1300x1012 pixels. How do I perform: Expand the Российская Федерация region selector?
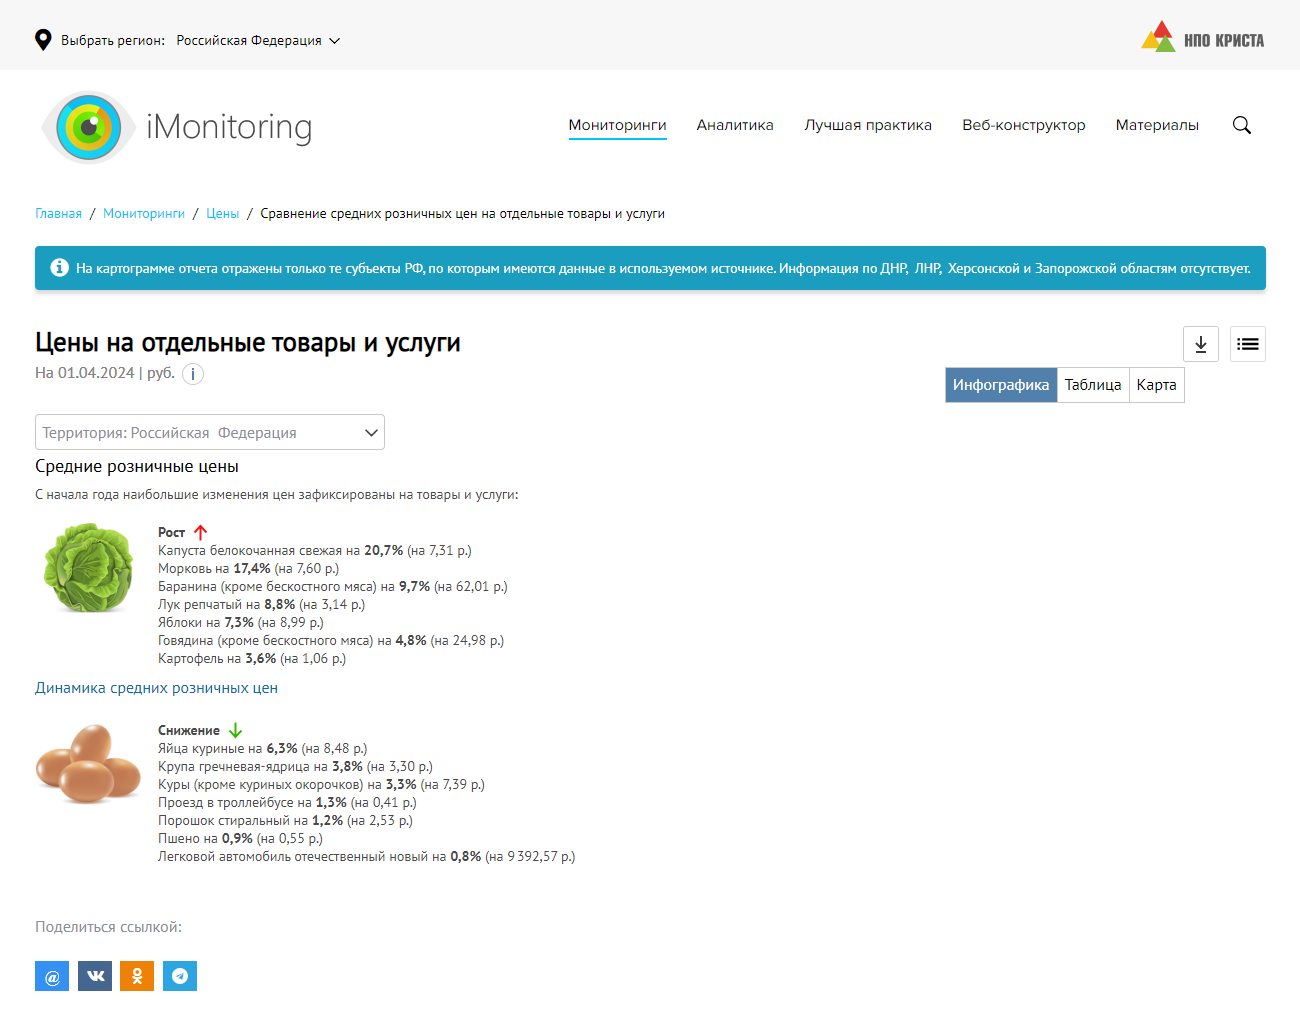coord(258,41)
